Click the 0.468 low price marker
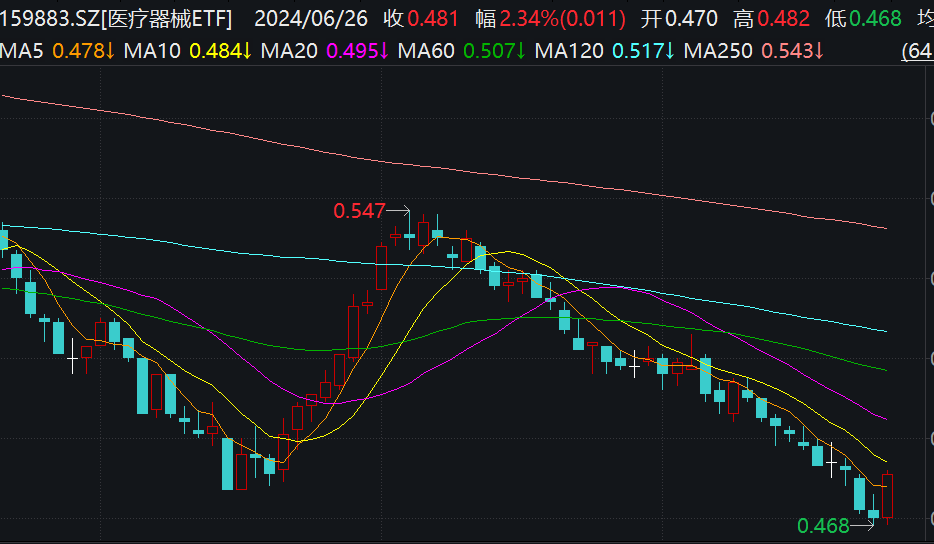This screenshot has height=544, width=934. (x=822, y=525)
